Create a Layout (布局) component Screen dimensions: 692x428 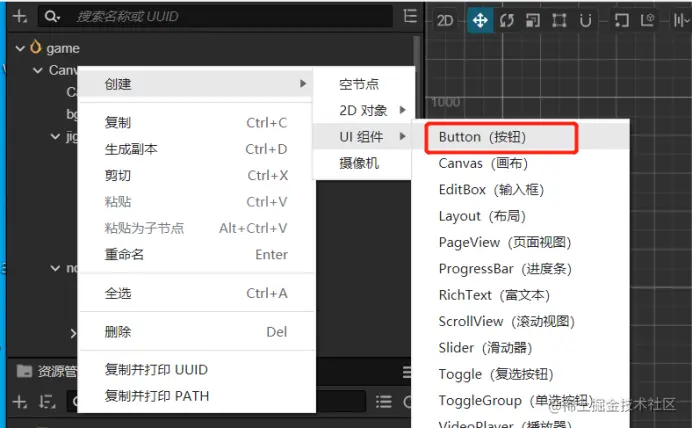(520, 216)
